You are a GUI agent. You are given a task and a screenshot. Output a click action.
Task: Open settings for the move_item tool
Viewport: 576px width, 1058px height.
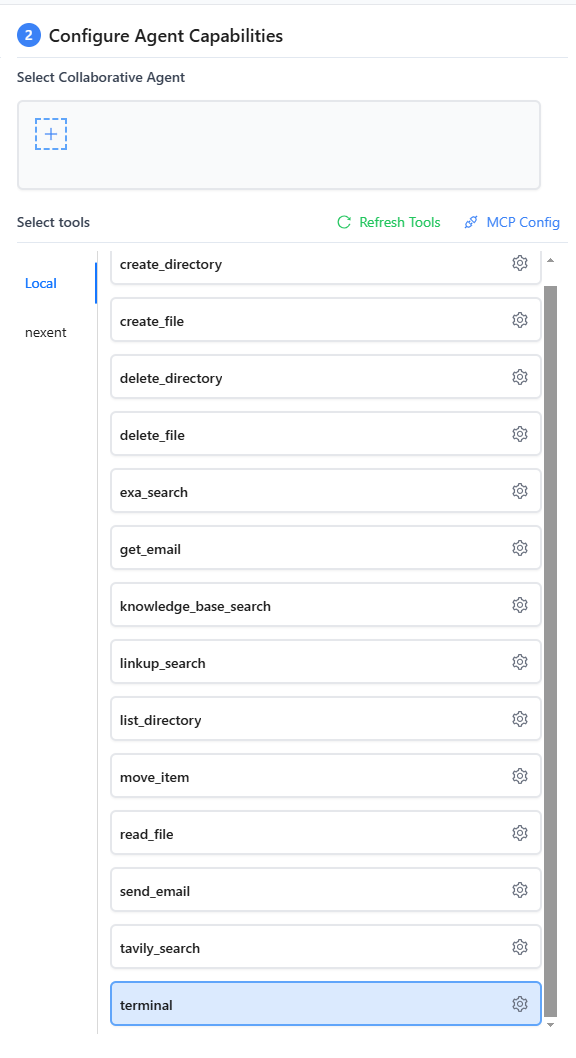519,775
